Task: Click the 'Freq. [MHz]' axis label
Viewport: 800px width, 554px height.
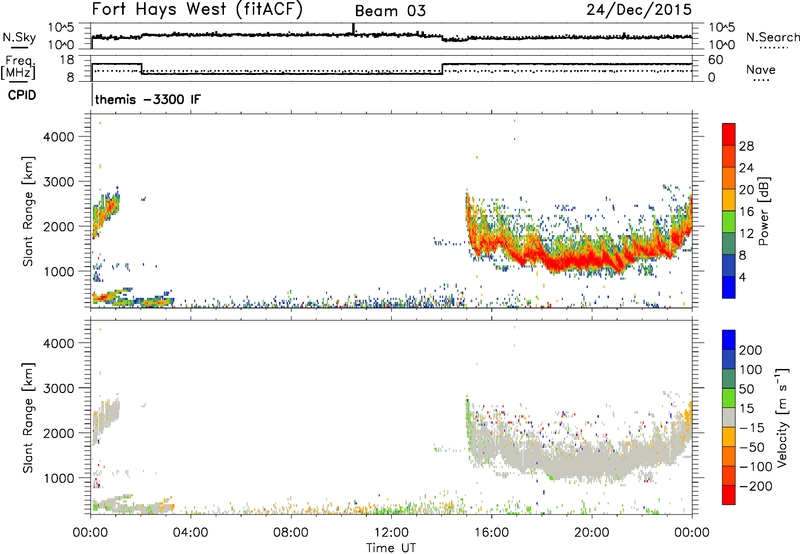Action: coord(18,67)
